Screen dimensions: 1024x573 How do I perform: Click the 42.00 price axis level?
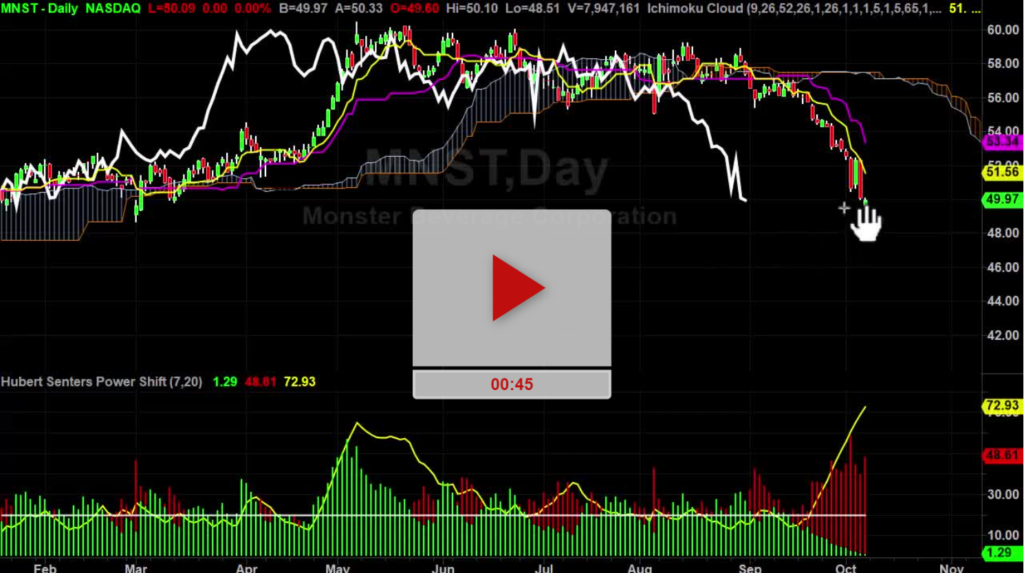click(x=1000, y=335)
